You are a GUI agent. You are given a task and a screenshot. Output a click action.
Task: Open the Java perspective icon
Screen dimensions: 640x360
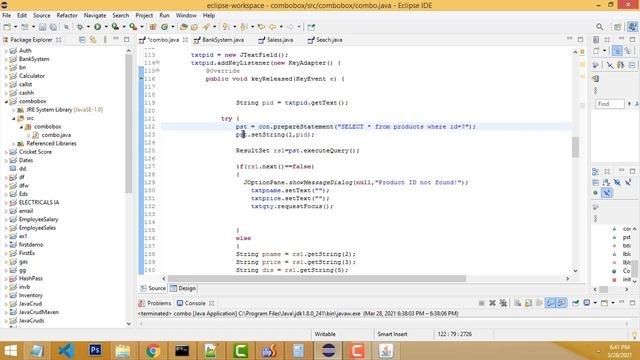coord(632,27)
